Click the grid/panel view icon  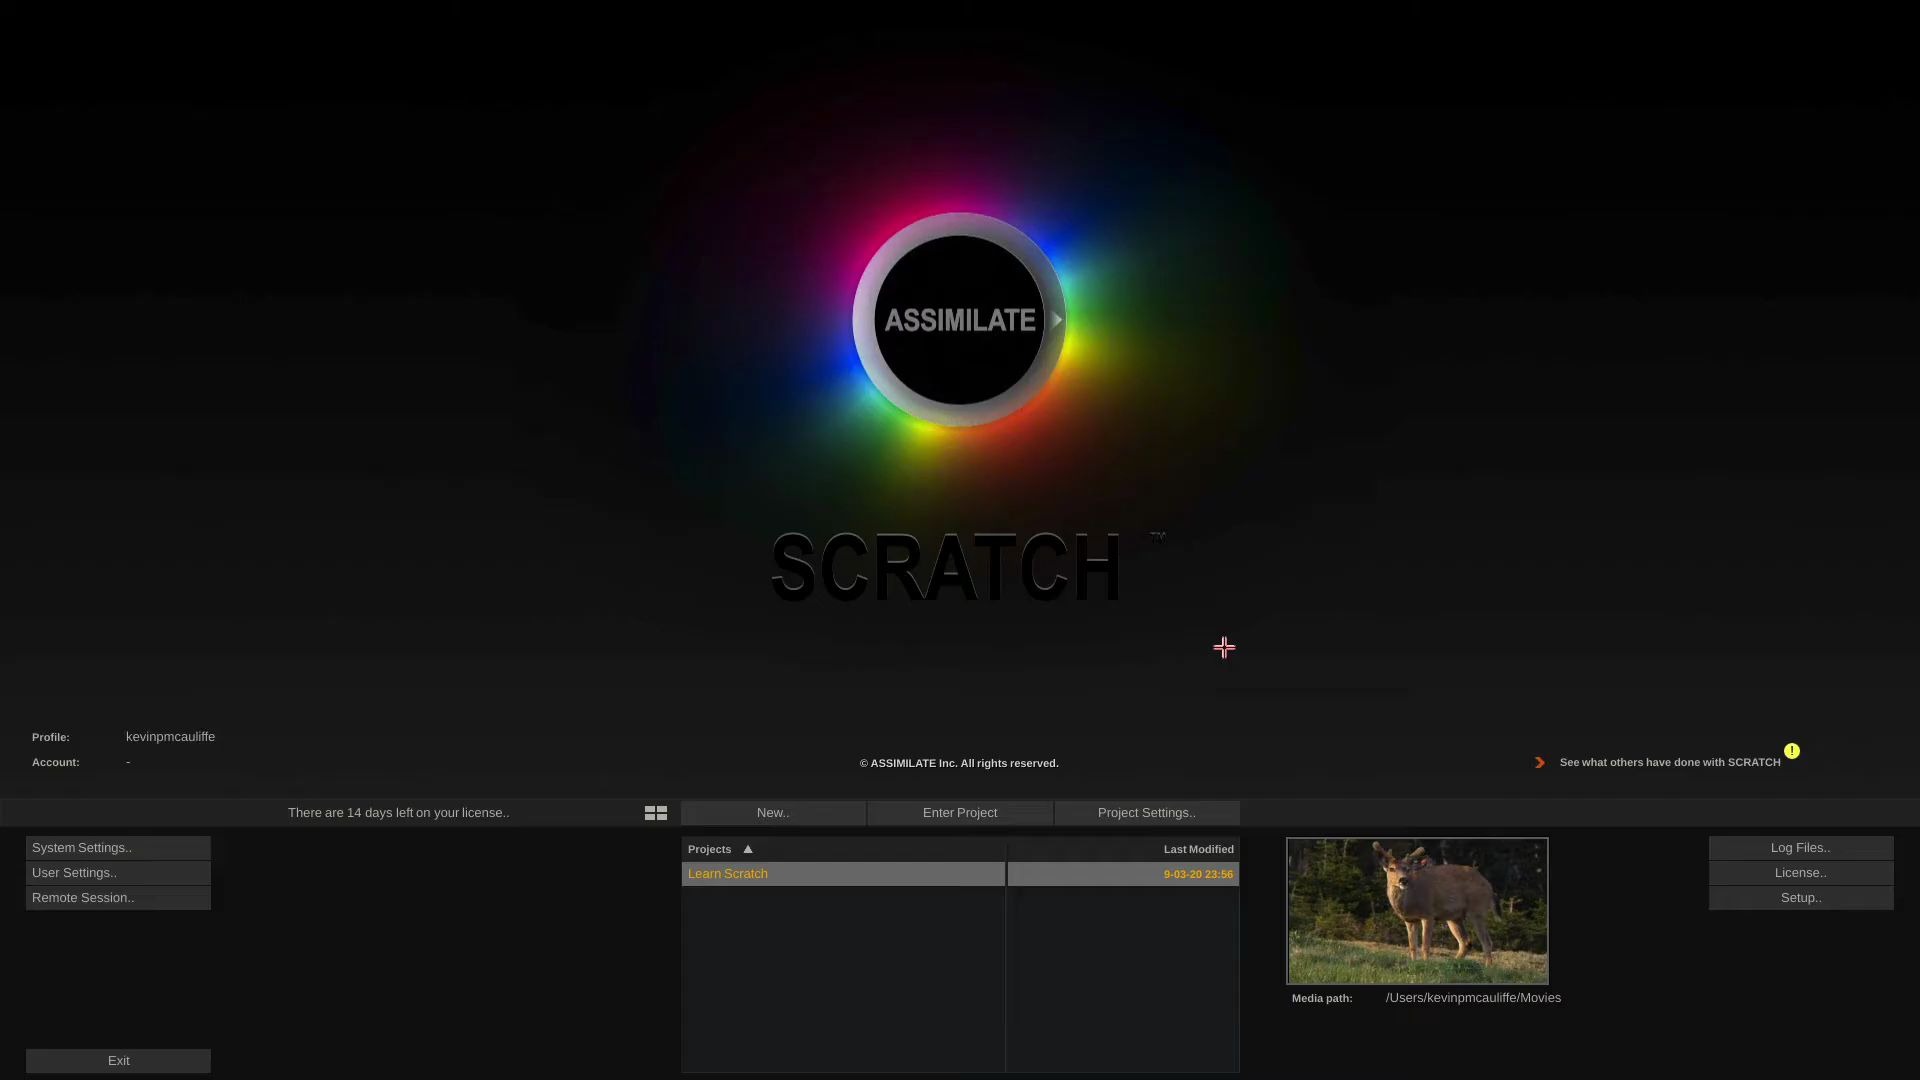pos(655,812)
